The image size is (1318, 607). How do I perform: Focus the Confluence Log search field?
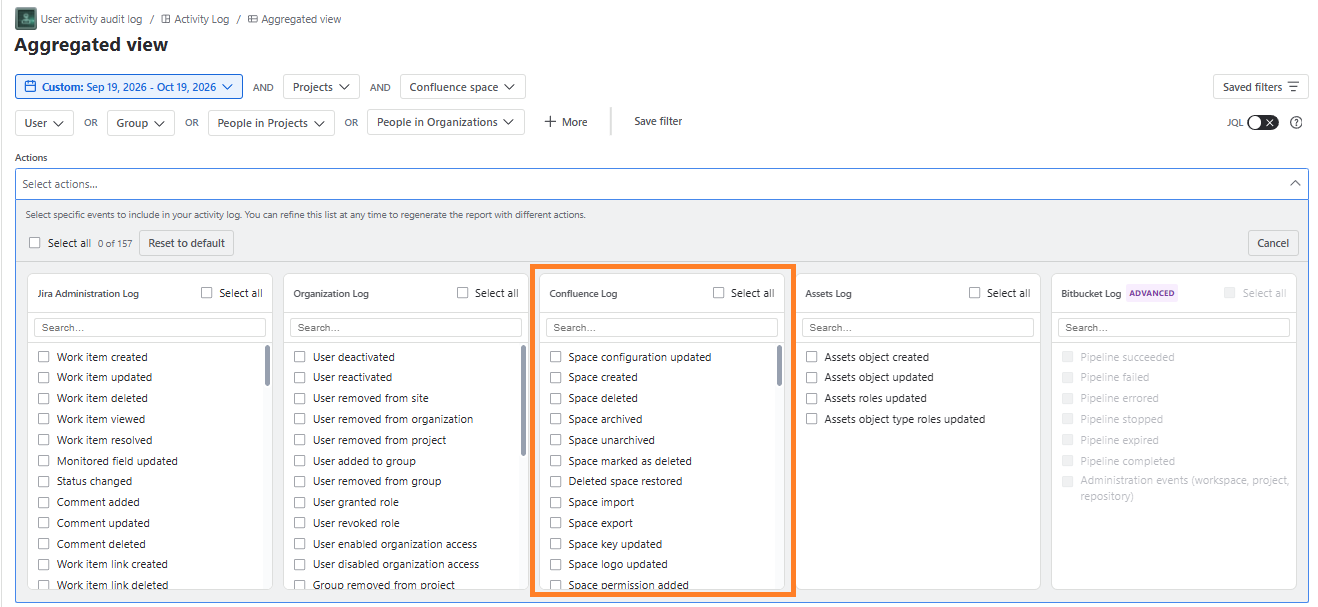662,327
